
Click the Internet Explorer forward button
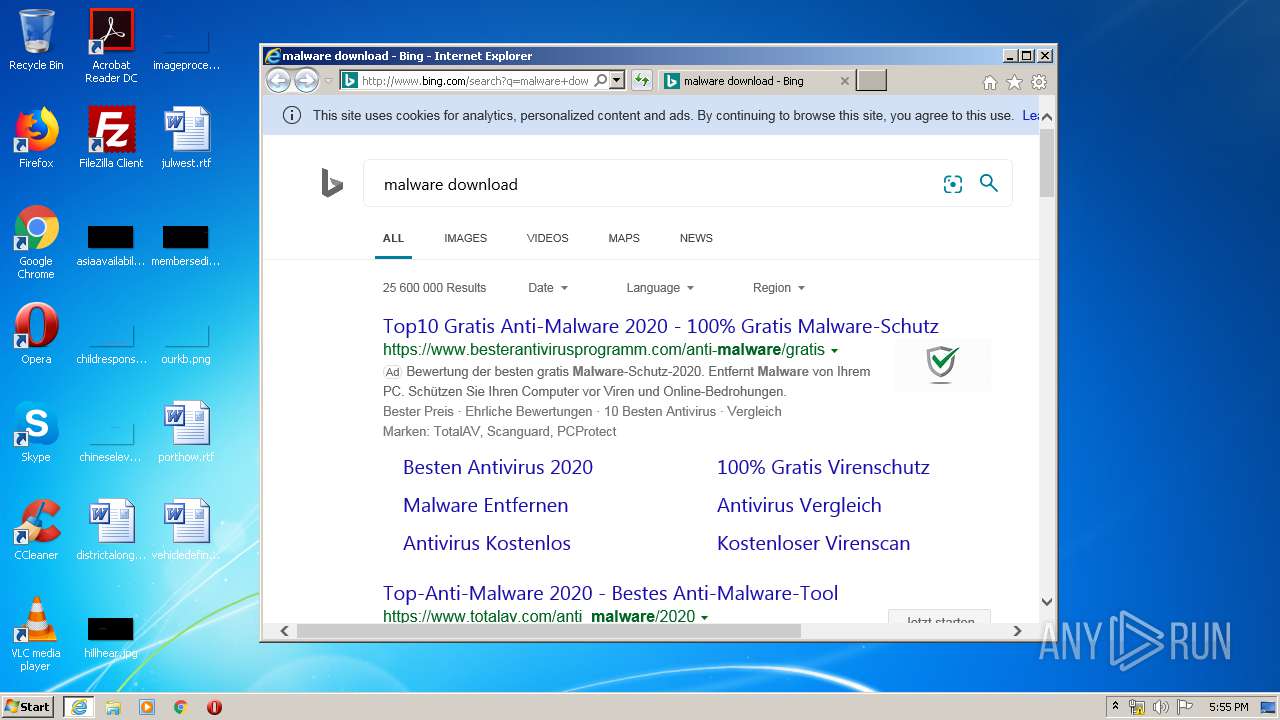(306, 81)
